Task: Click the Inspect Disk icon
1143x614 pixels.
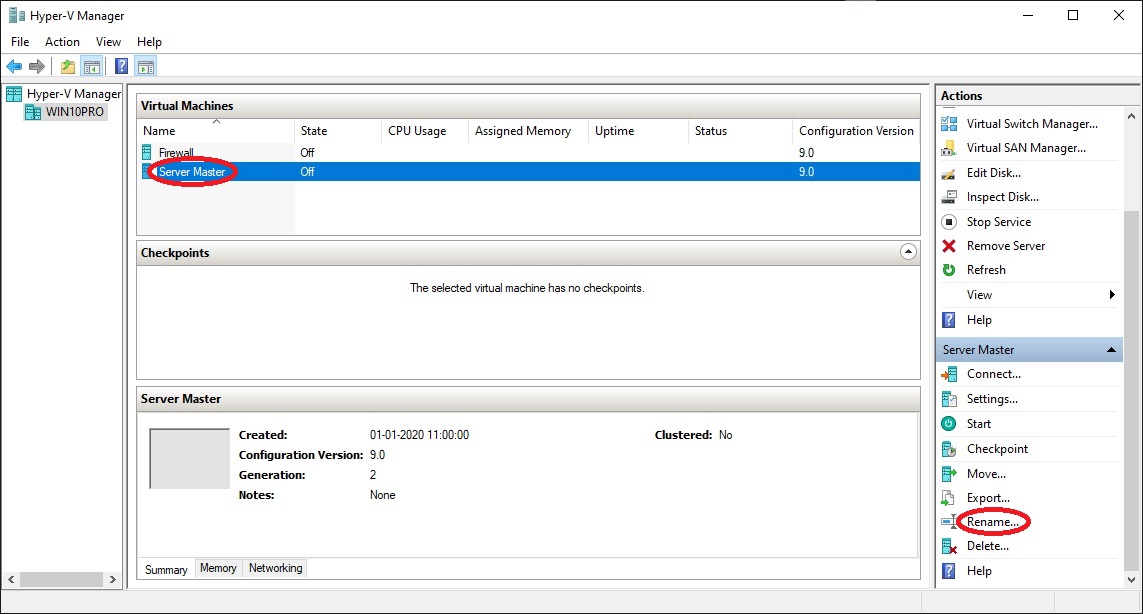Action: [x=949, y=197]
